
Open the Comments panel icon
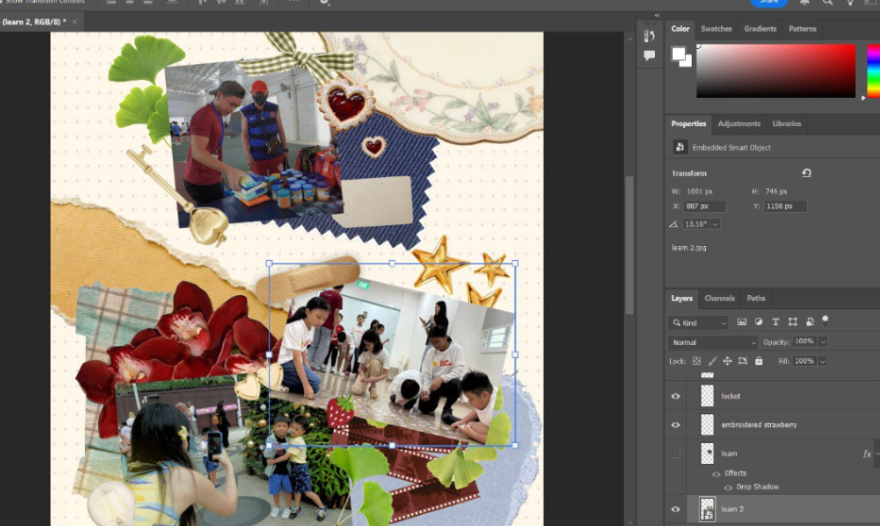point(649,56)
